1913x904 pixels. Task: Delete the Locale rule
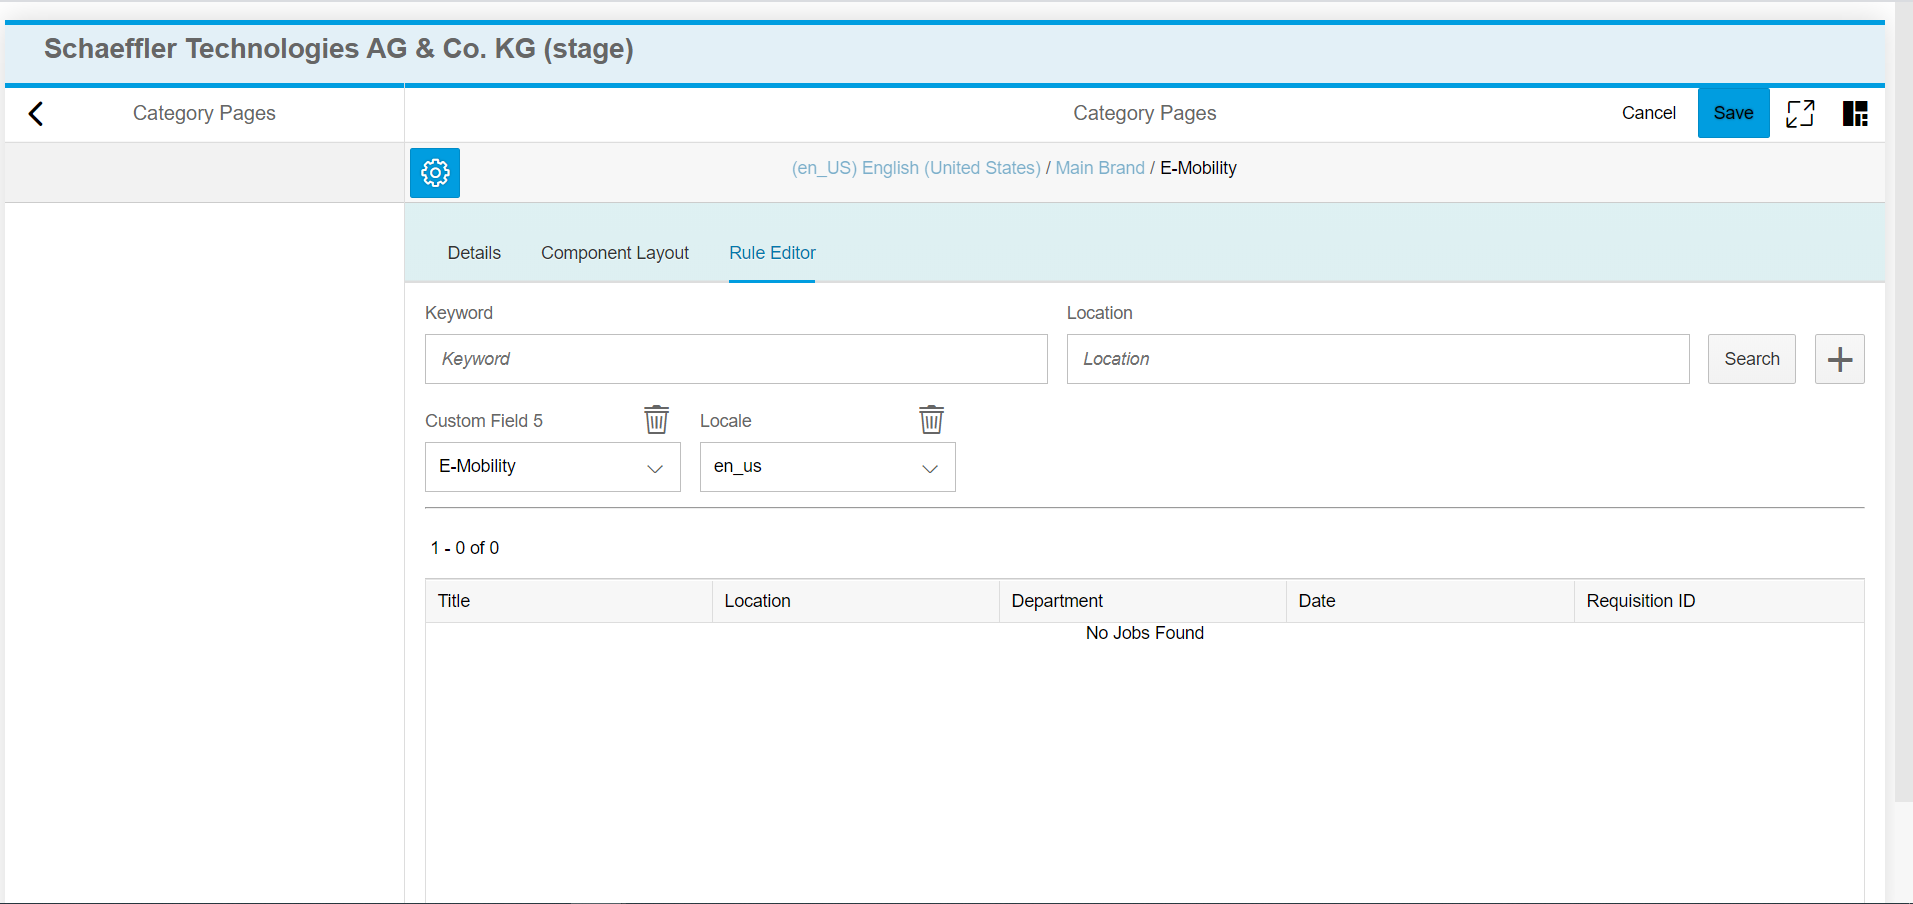(931, 419)
